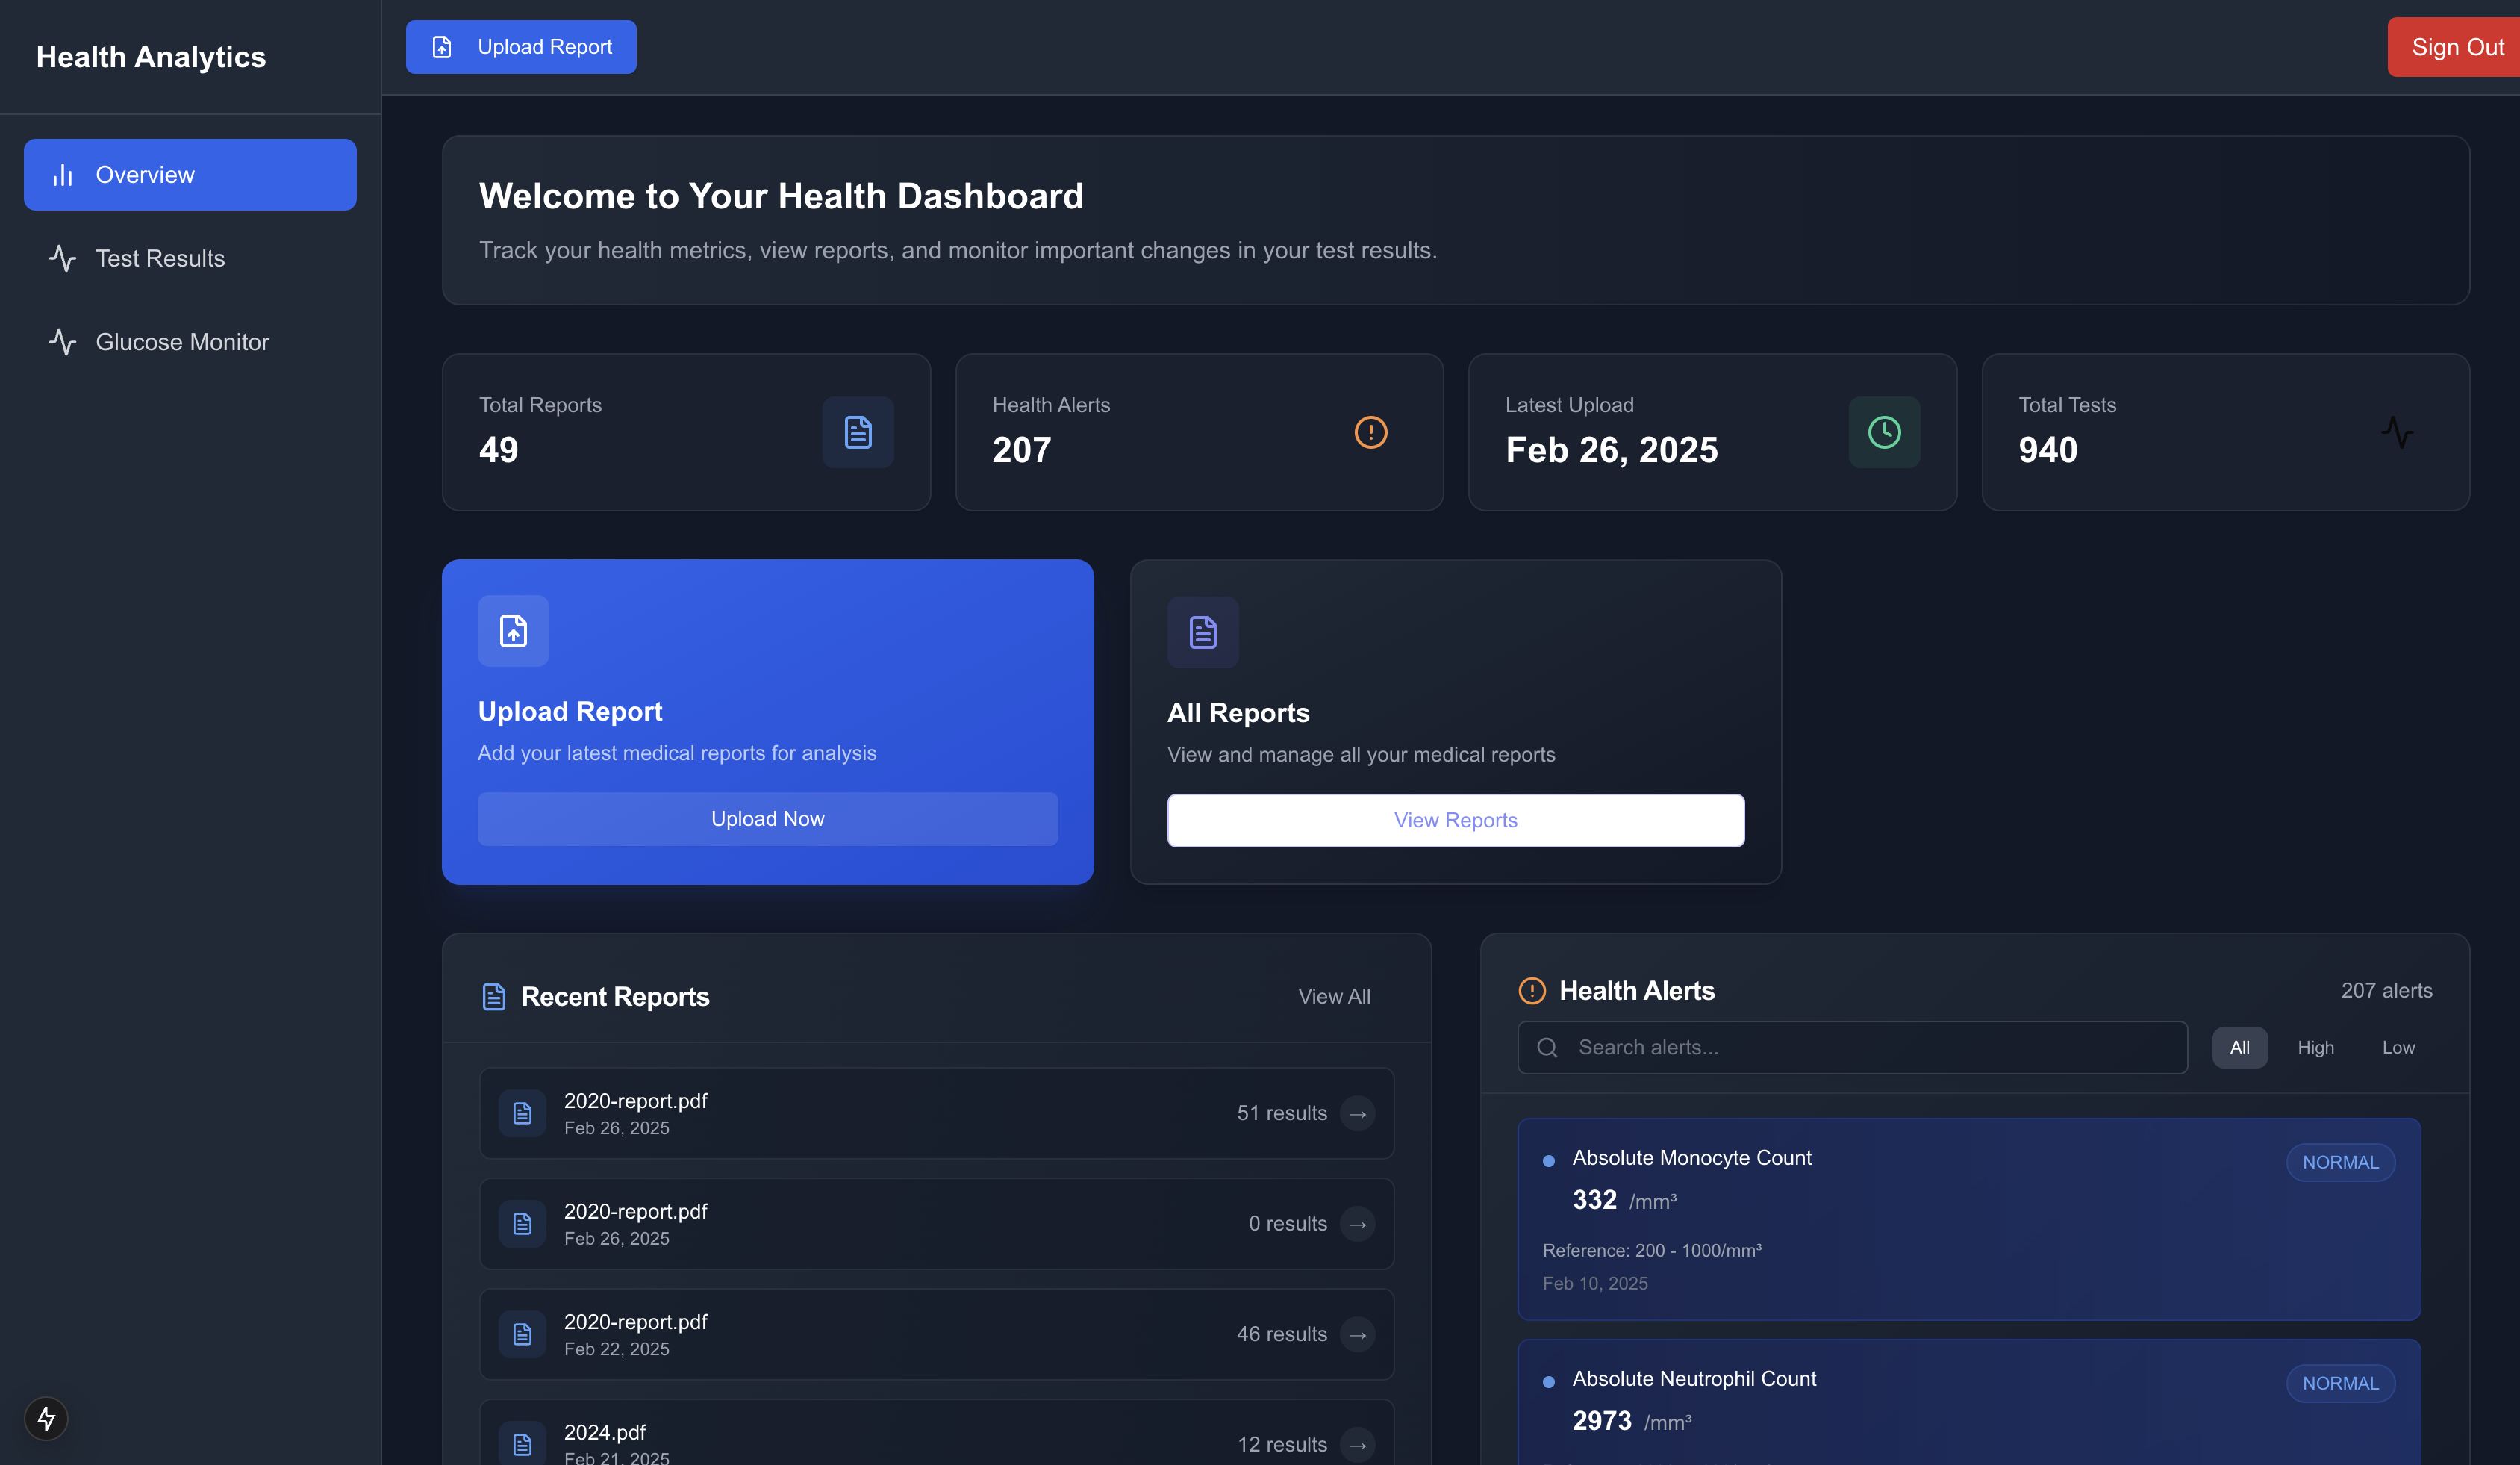Click the Search alerts input field
This screenshot has width=2520, height=1465.
[x=1851, y=1047]
